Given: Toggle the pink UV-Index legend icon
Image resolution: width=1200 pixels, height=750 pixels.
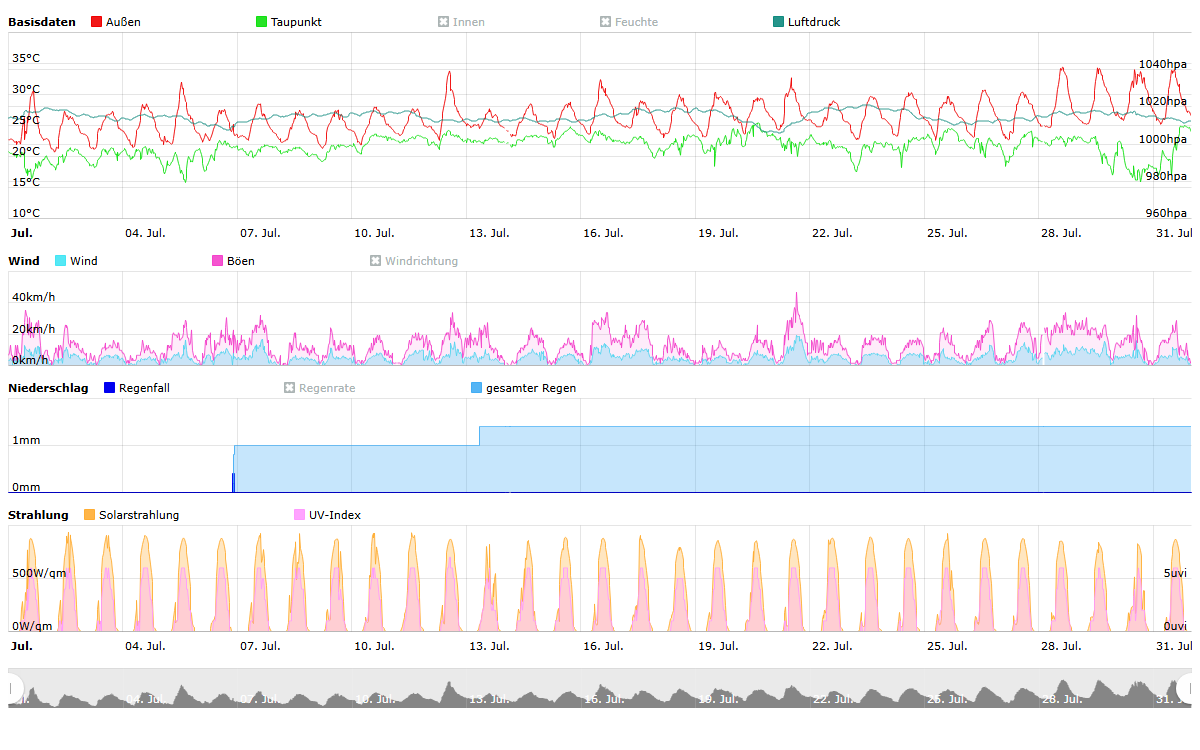Looking at the screenshot, I should 299,515.
